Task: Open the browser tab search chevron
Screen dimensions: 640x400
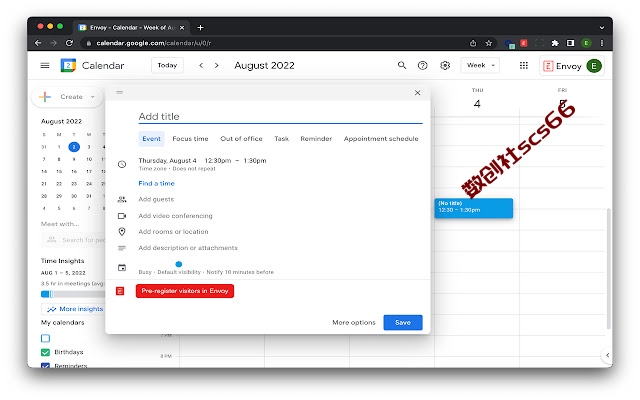Action: [602, 27]
